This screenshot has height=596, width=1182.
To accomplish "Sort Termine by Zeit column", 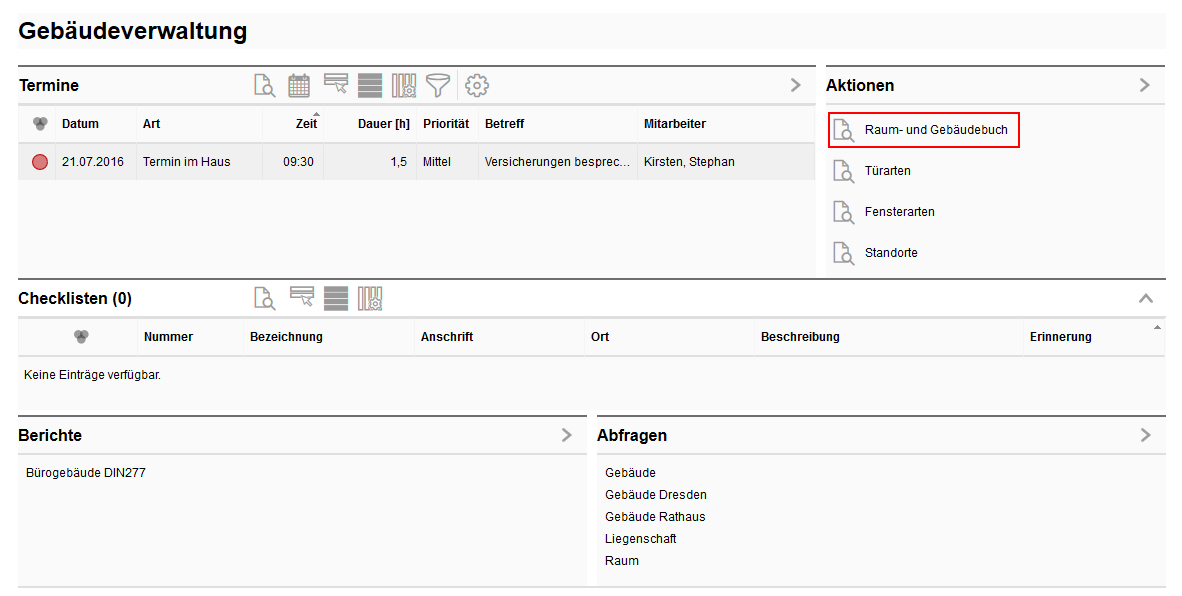I will pyautogui.click(x=306, y=124).
